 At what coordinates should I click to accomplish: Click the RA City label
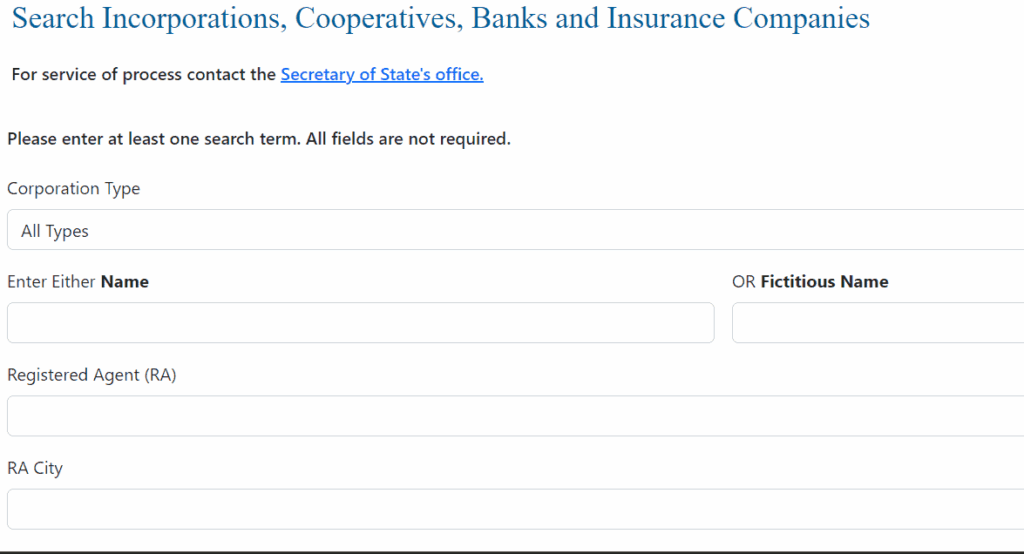[35, 468]
